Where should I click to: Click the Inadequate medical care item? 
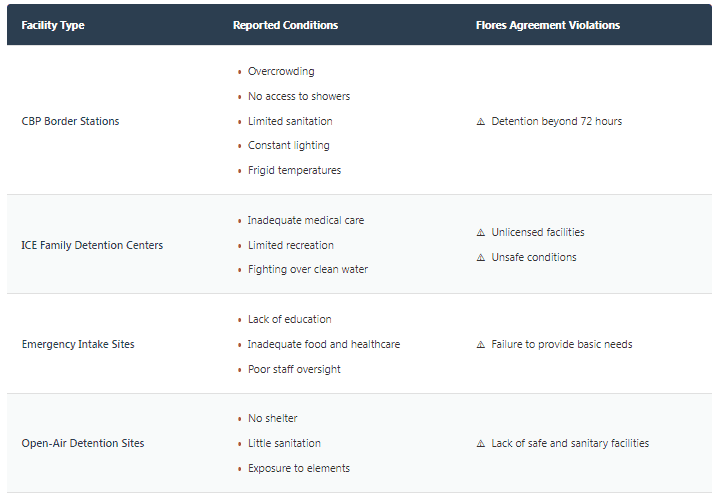pyautogui.click(x=305, y=221)
